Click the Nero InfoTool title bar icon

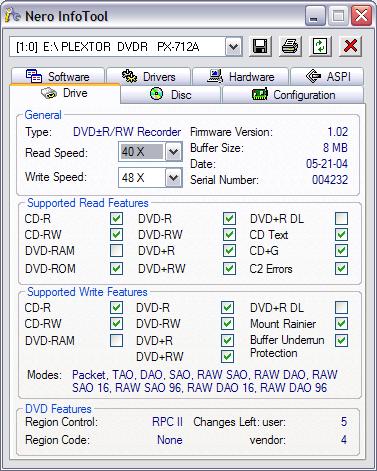[13, 15]
